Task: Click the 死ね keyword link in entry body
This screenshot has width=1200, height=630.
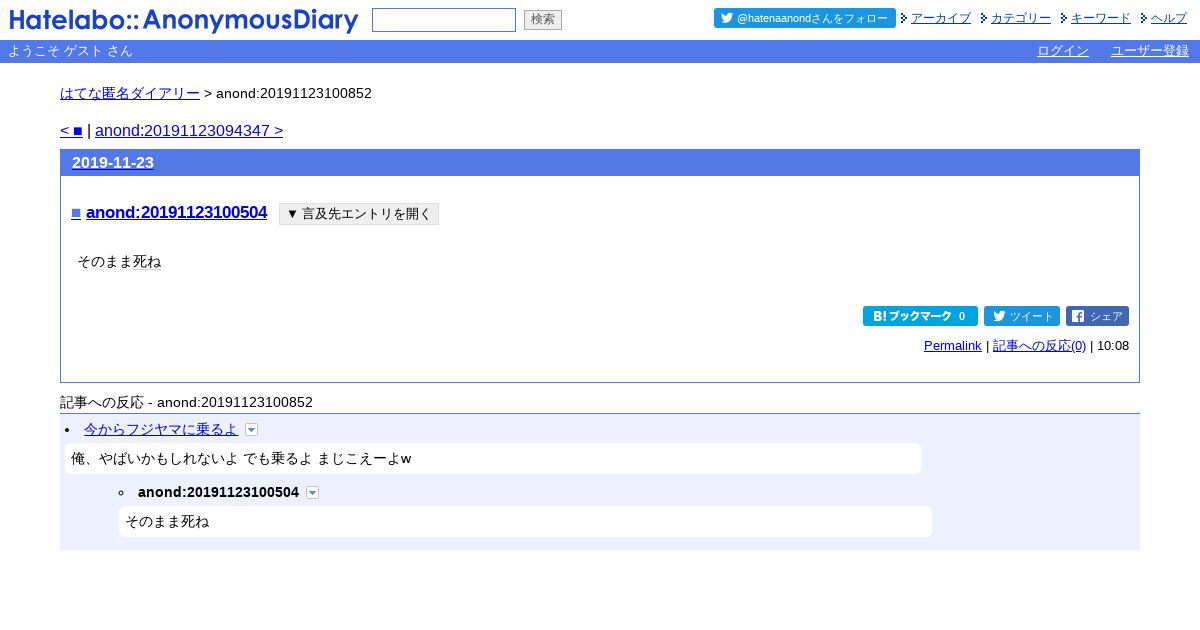Action: [147, 262]
